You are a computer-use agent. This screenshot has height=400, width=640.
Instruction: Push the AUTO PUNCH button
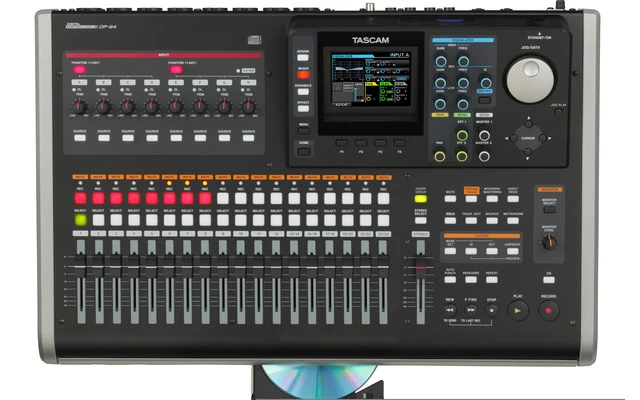pyautogui.click(x=450, y=280)
